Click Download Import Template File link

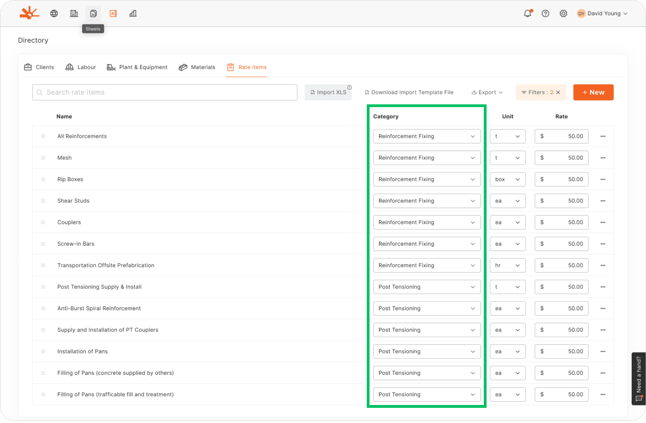409,92
